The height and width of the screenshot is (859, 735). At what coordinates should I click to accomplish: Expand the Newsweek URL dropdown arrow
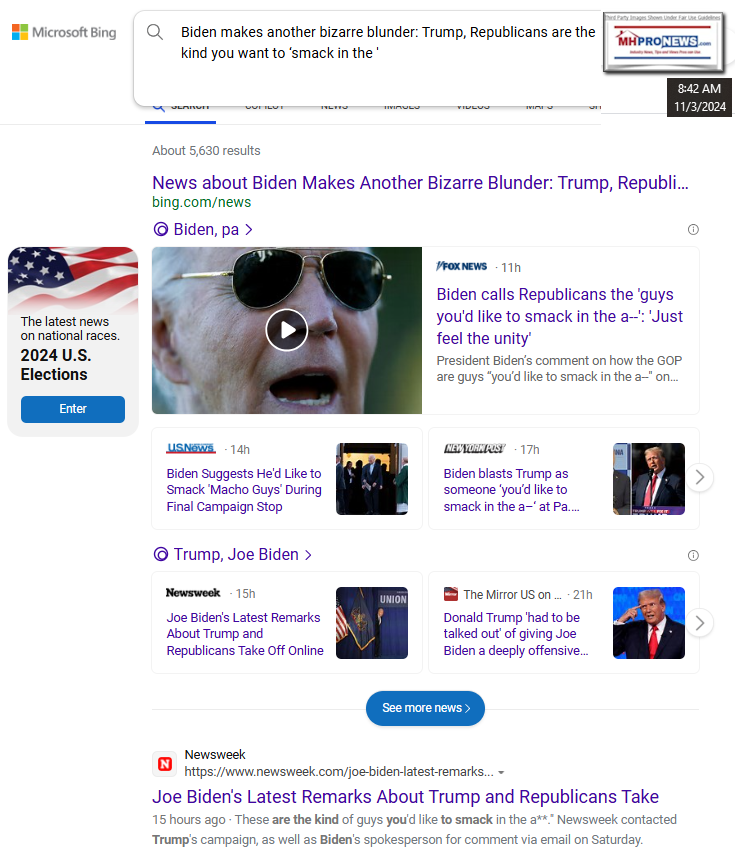501,772
